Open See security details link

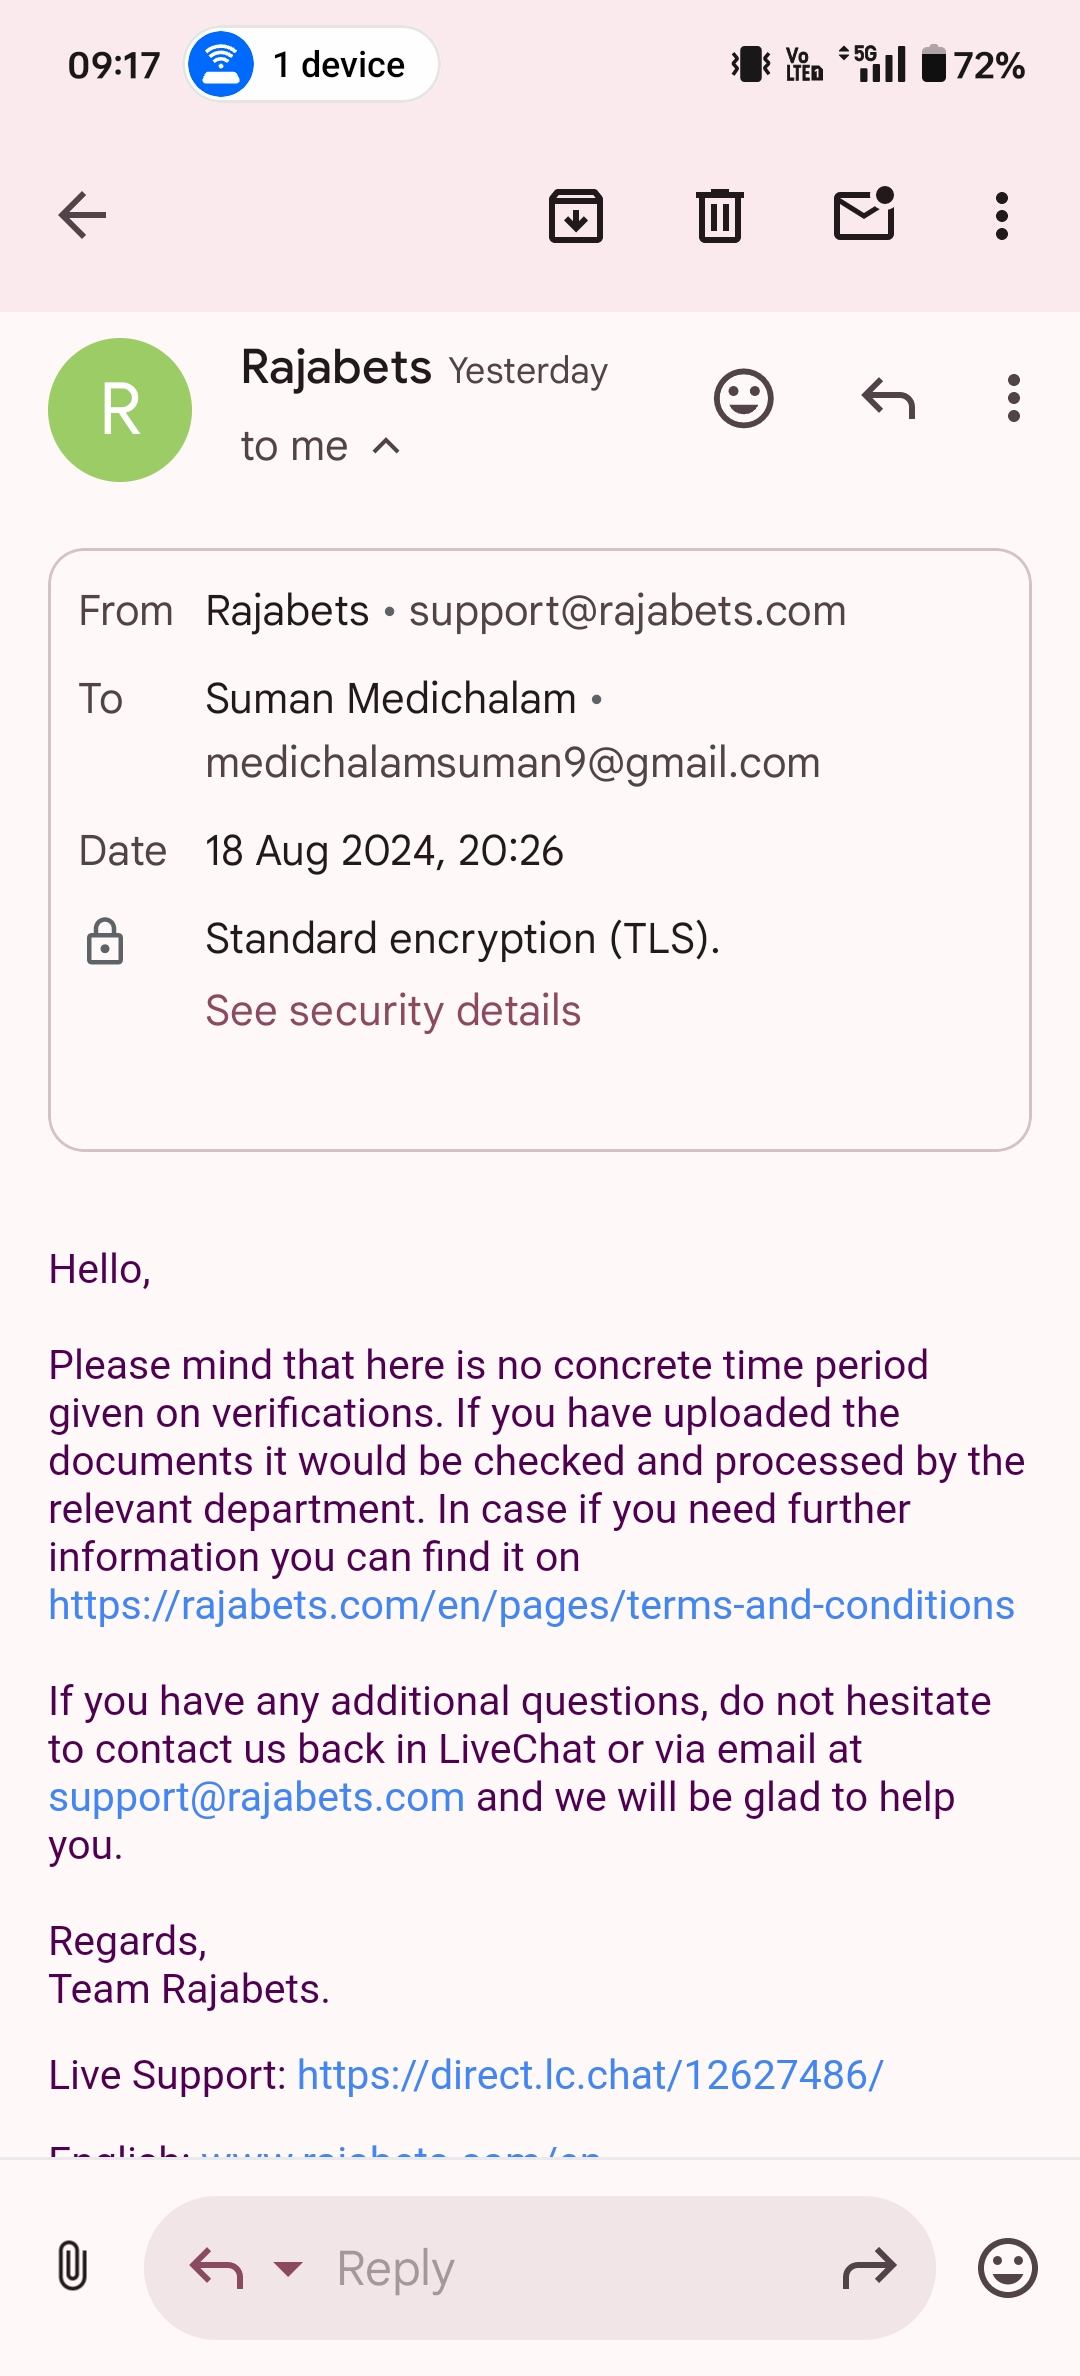click(393, 1010)
